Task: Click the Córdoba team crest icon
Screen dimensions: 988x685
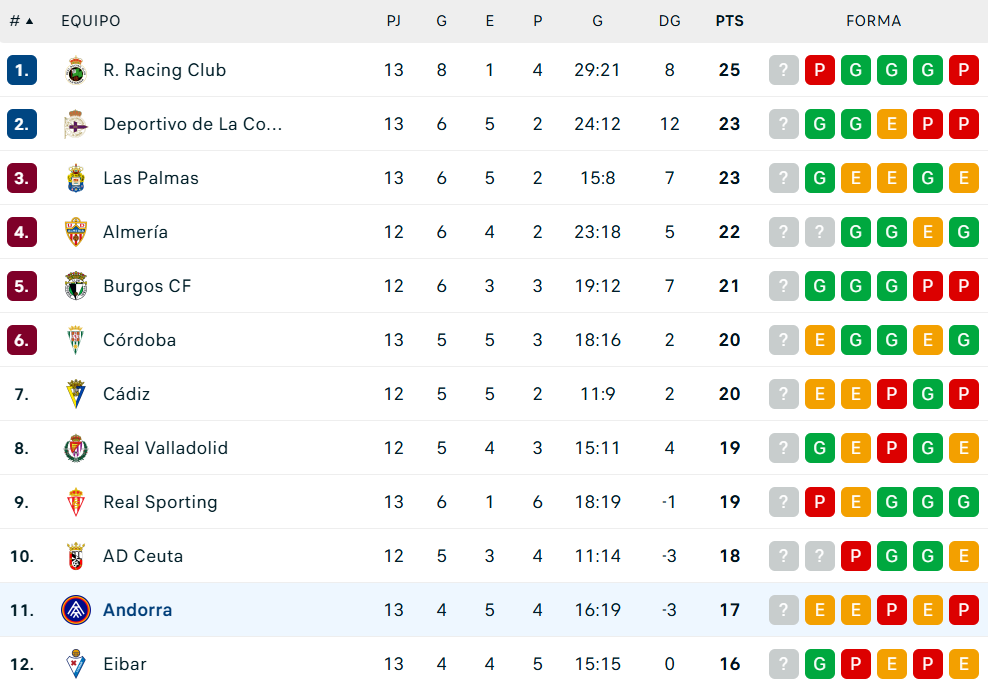Action: coord(76,340)
